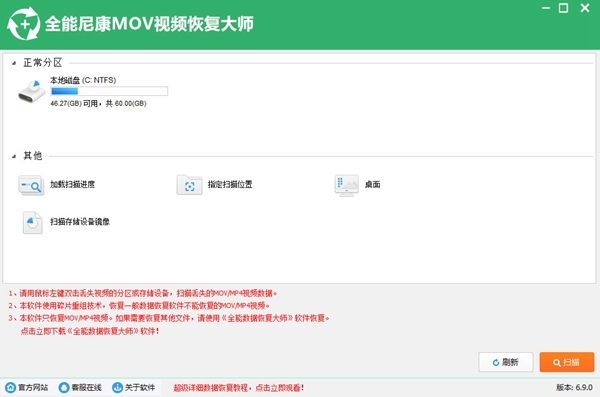This screenshot has width=600, height=397.
Task: Click the 46.27(GB) 可用 disk space text
Action: tap(98, 103)
